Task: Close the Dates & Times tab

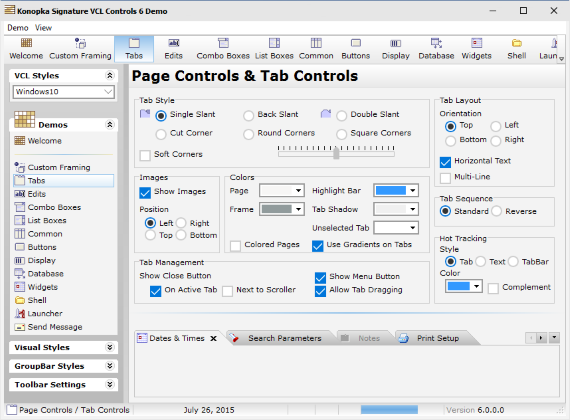Action: [214, 339]
